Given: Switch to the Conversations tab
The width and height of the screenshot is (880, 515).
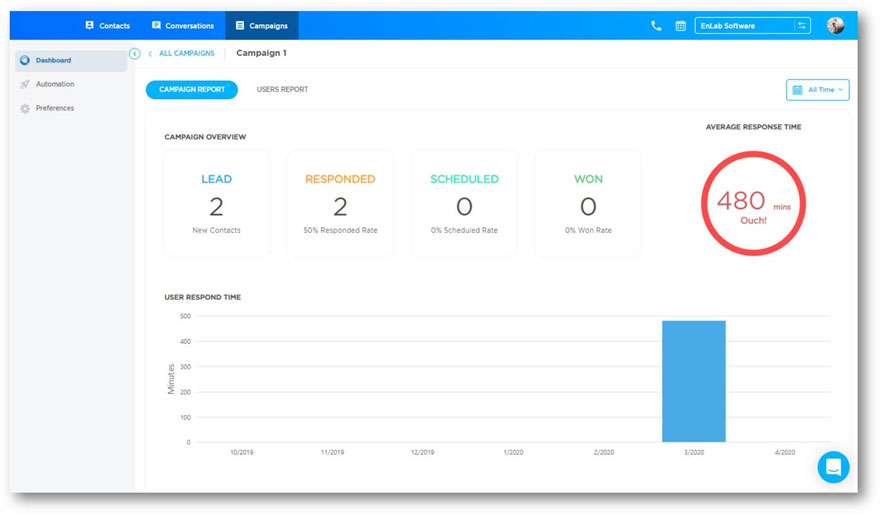Looking at the screenshot, I should pyautogui.click(x=182, y=26).
